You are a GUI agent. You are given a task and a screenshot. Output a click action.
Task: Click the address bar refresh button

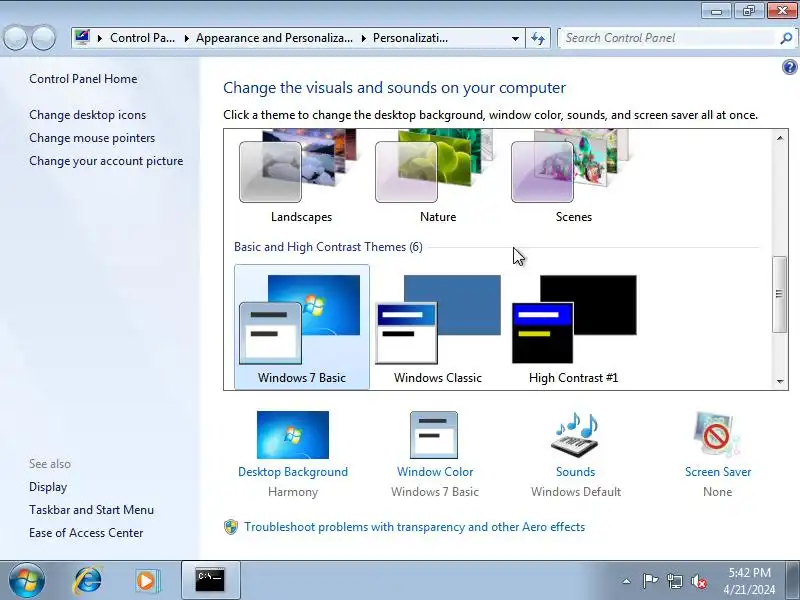point(538,38)
